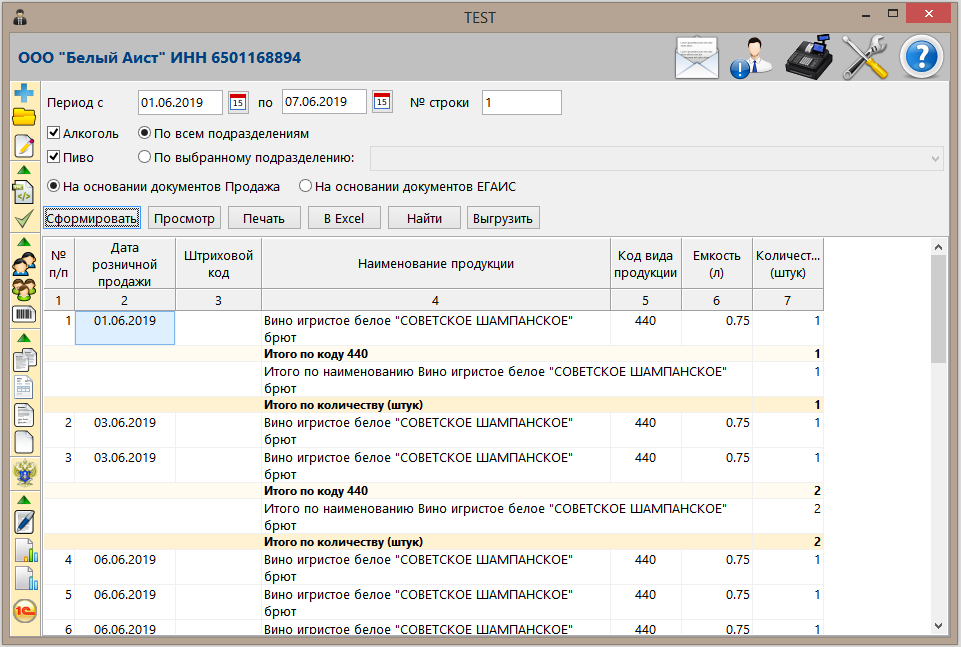Viewport: 961px width, 647px height.
Task: Click the Сформировать button
Action: [92, 218]
